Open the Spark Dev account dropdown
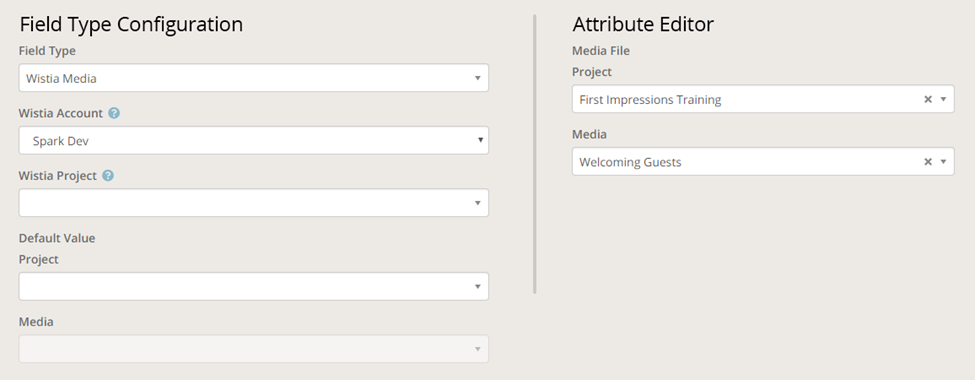 point(254,141)
